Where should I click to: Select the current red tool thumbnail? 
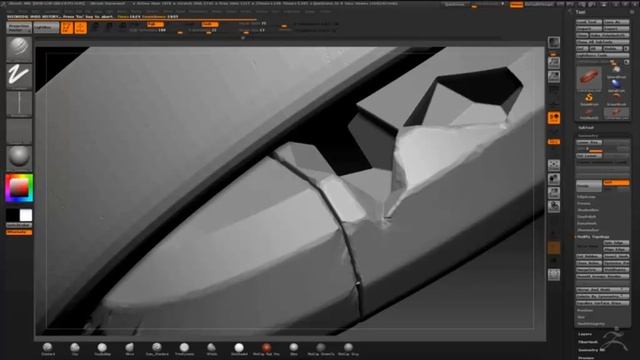[x=589, y=78]
